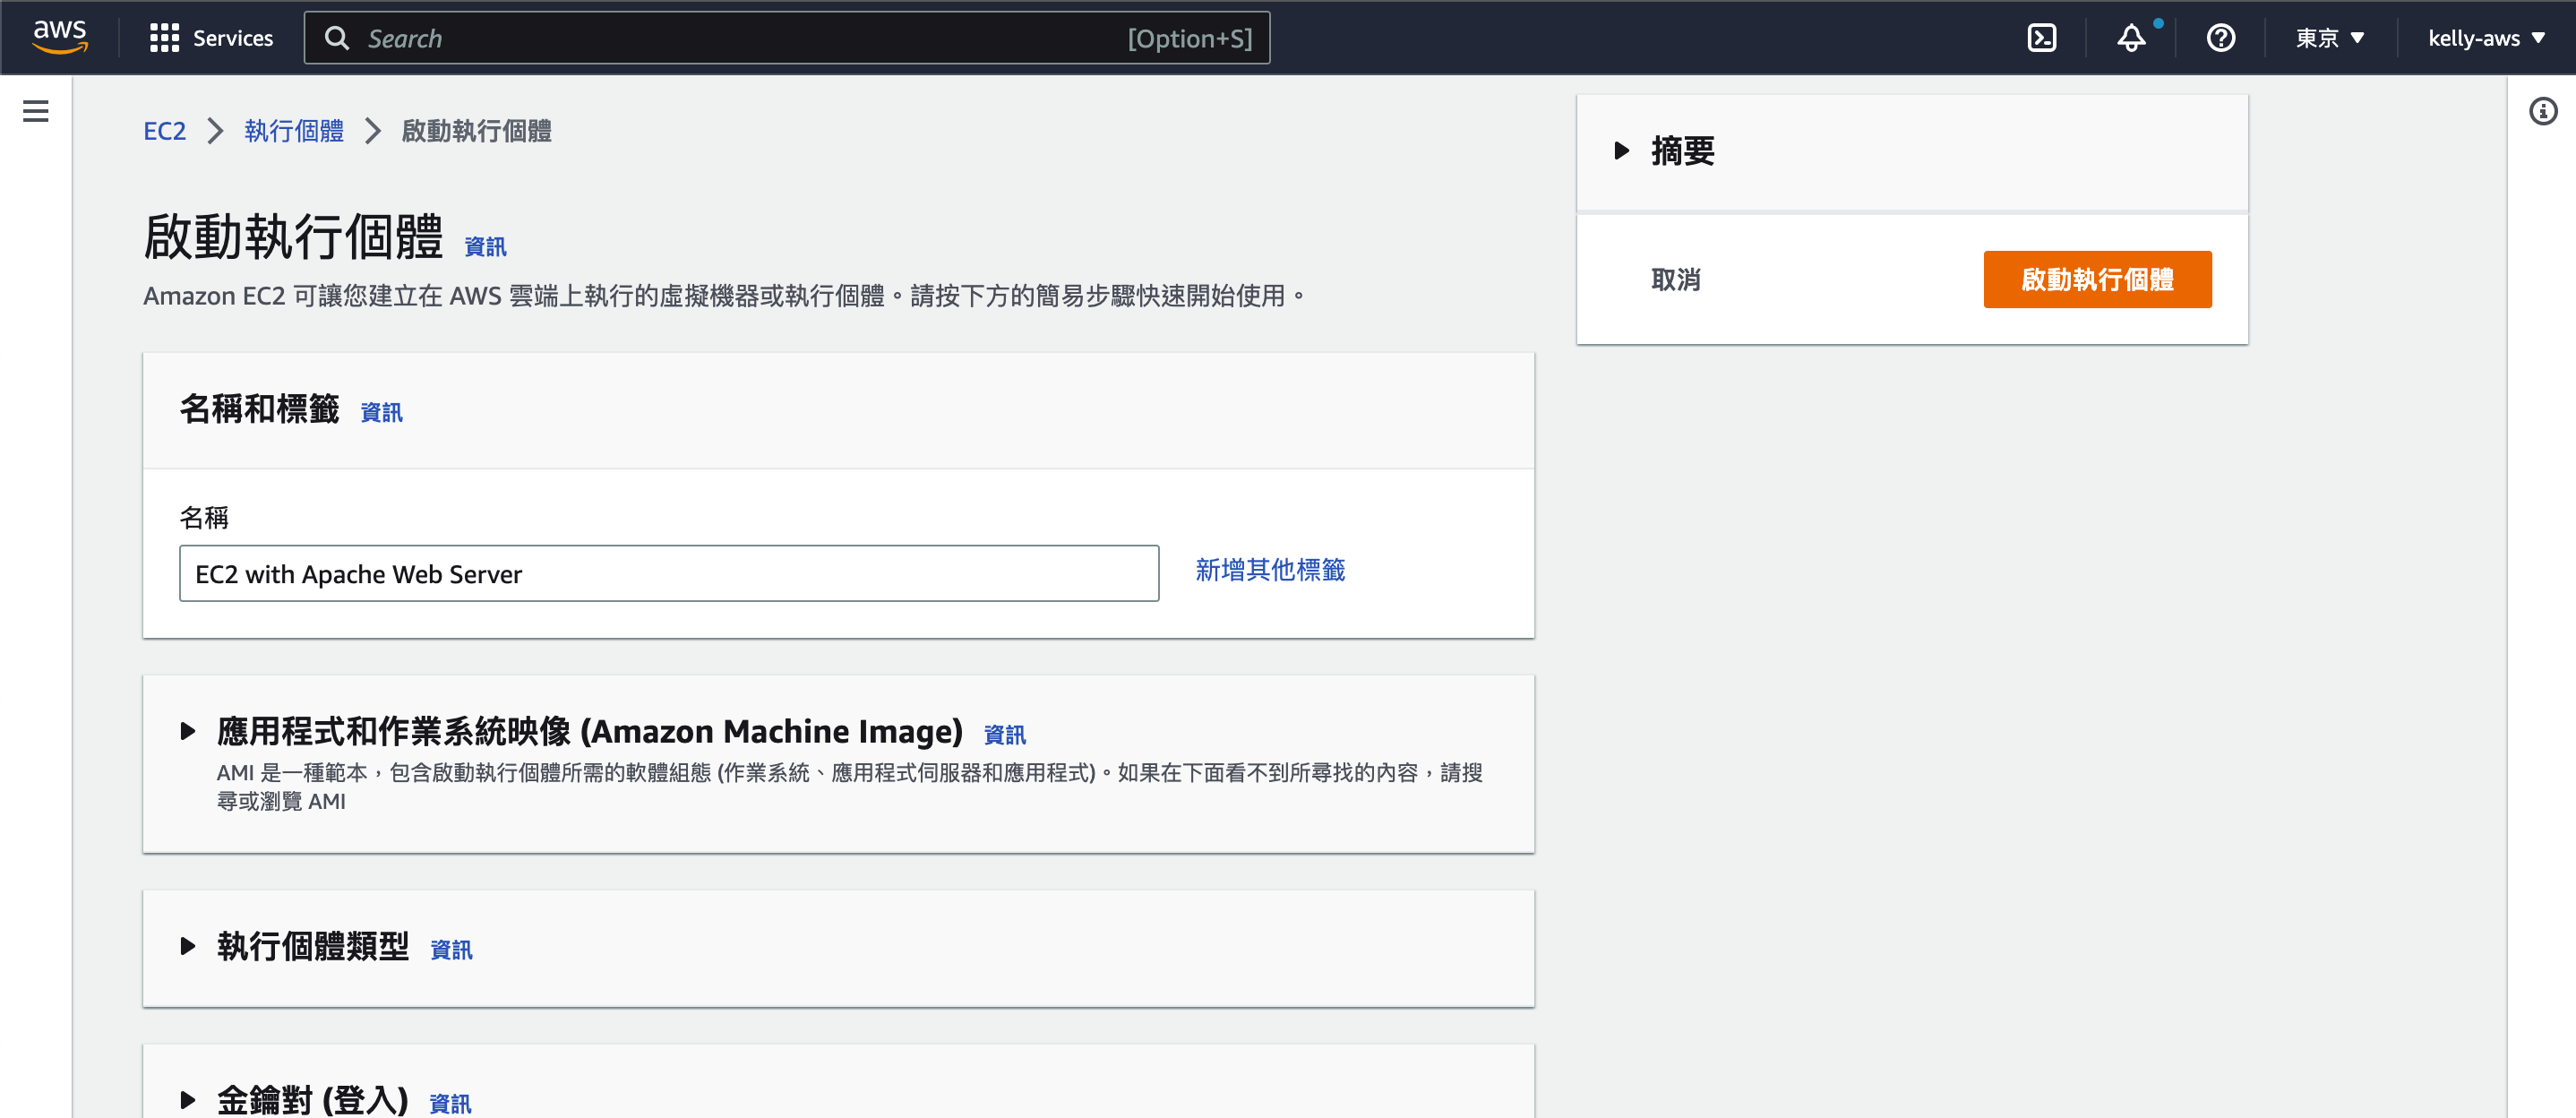Focus the top Search field
Screen dimensions: 2576x1118
coord(787,38)
